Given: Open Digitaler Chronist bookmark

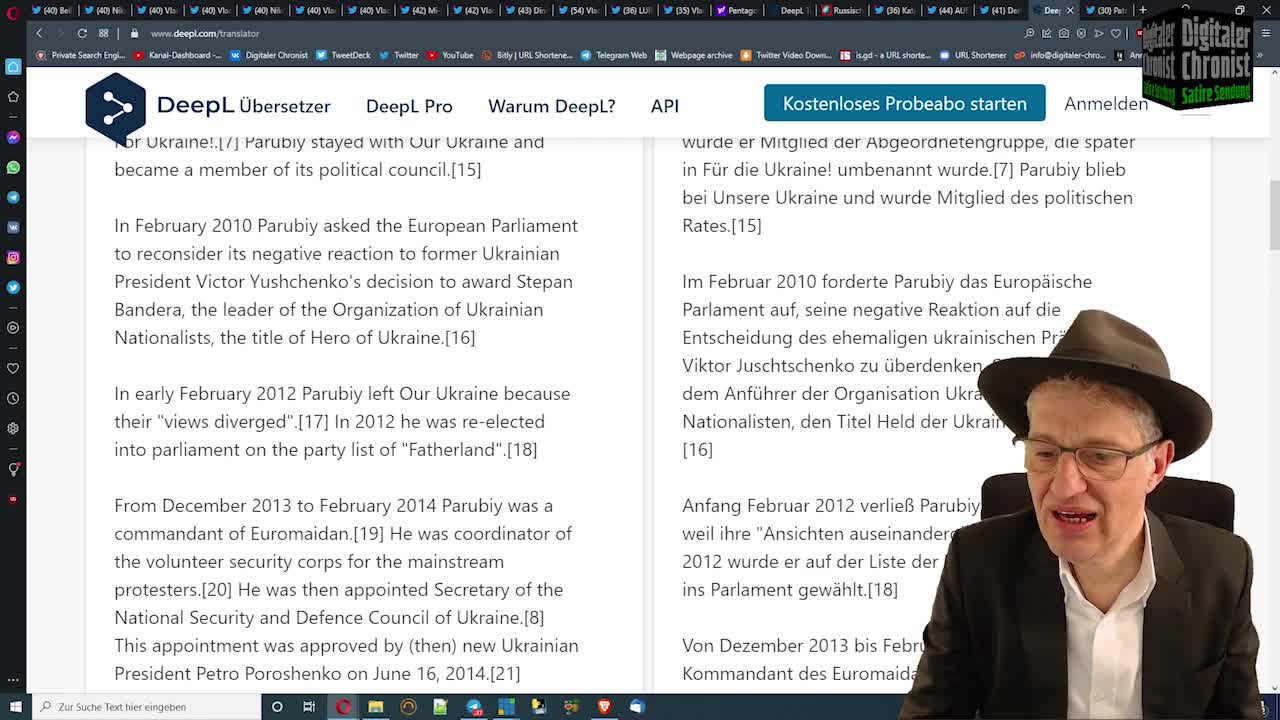Looking at the screenshot, I should [x=270, y=55].
